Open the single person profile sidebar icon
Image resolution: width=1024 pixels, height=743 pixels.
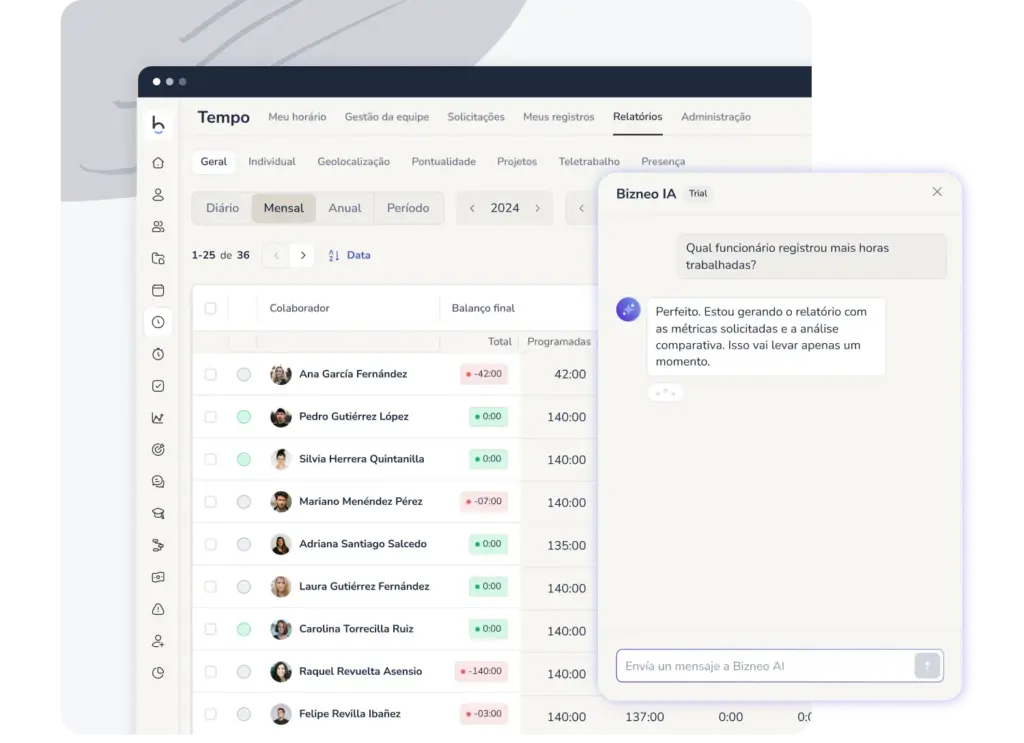tap(158, 195)
